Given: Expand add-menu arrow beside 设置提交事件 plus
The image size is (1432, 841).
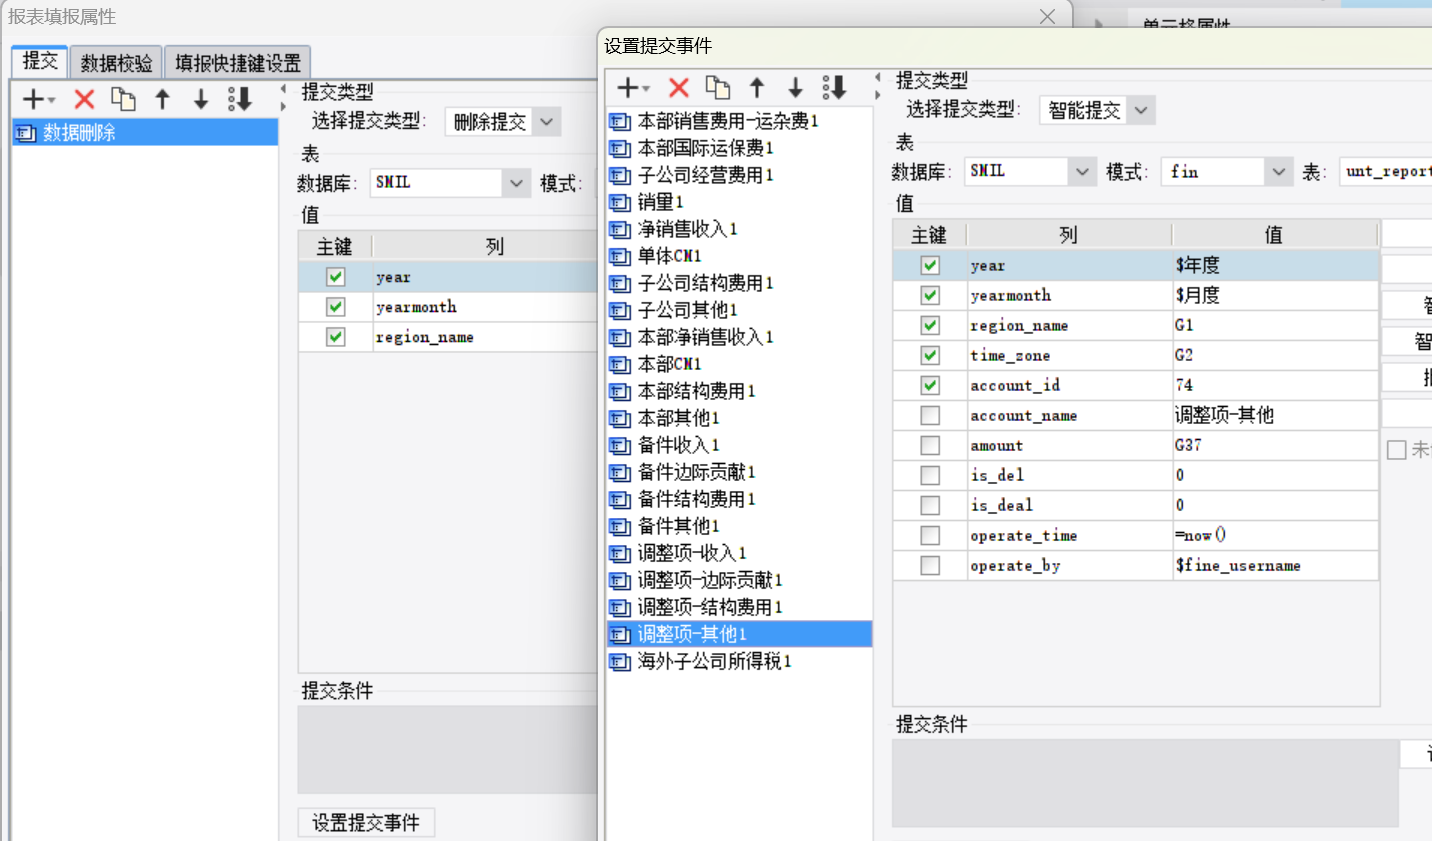Looking at the screenshot, I should click(x=646, y=90).
